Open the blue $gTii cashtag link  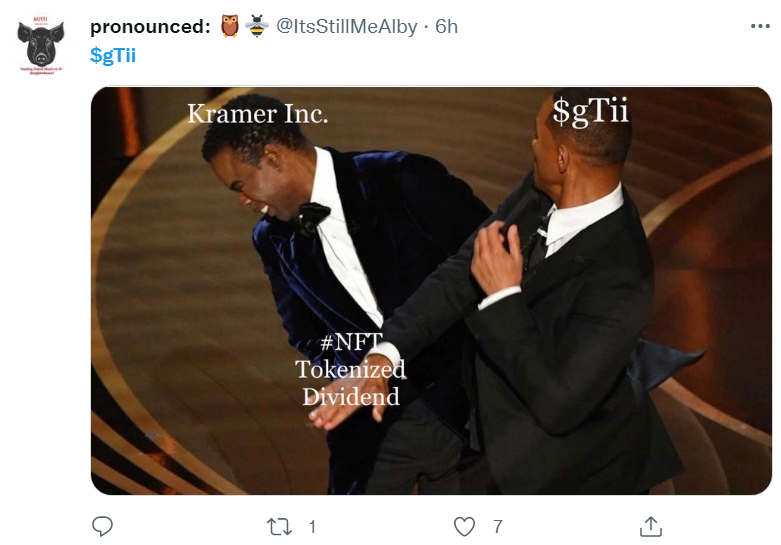113,55
